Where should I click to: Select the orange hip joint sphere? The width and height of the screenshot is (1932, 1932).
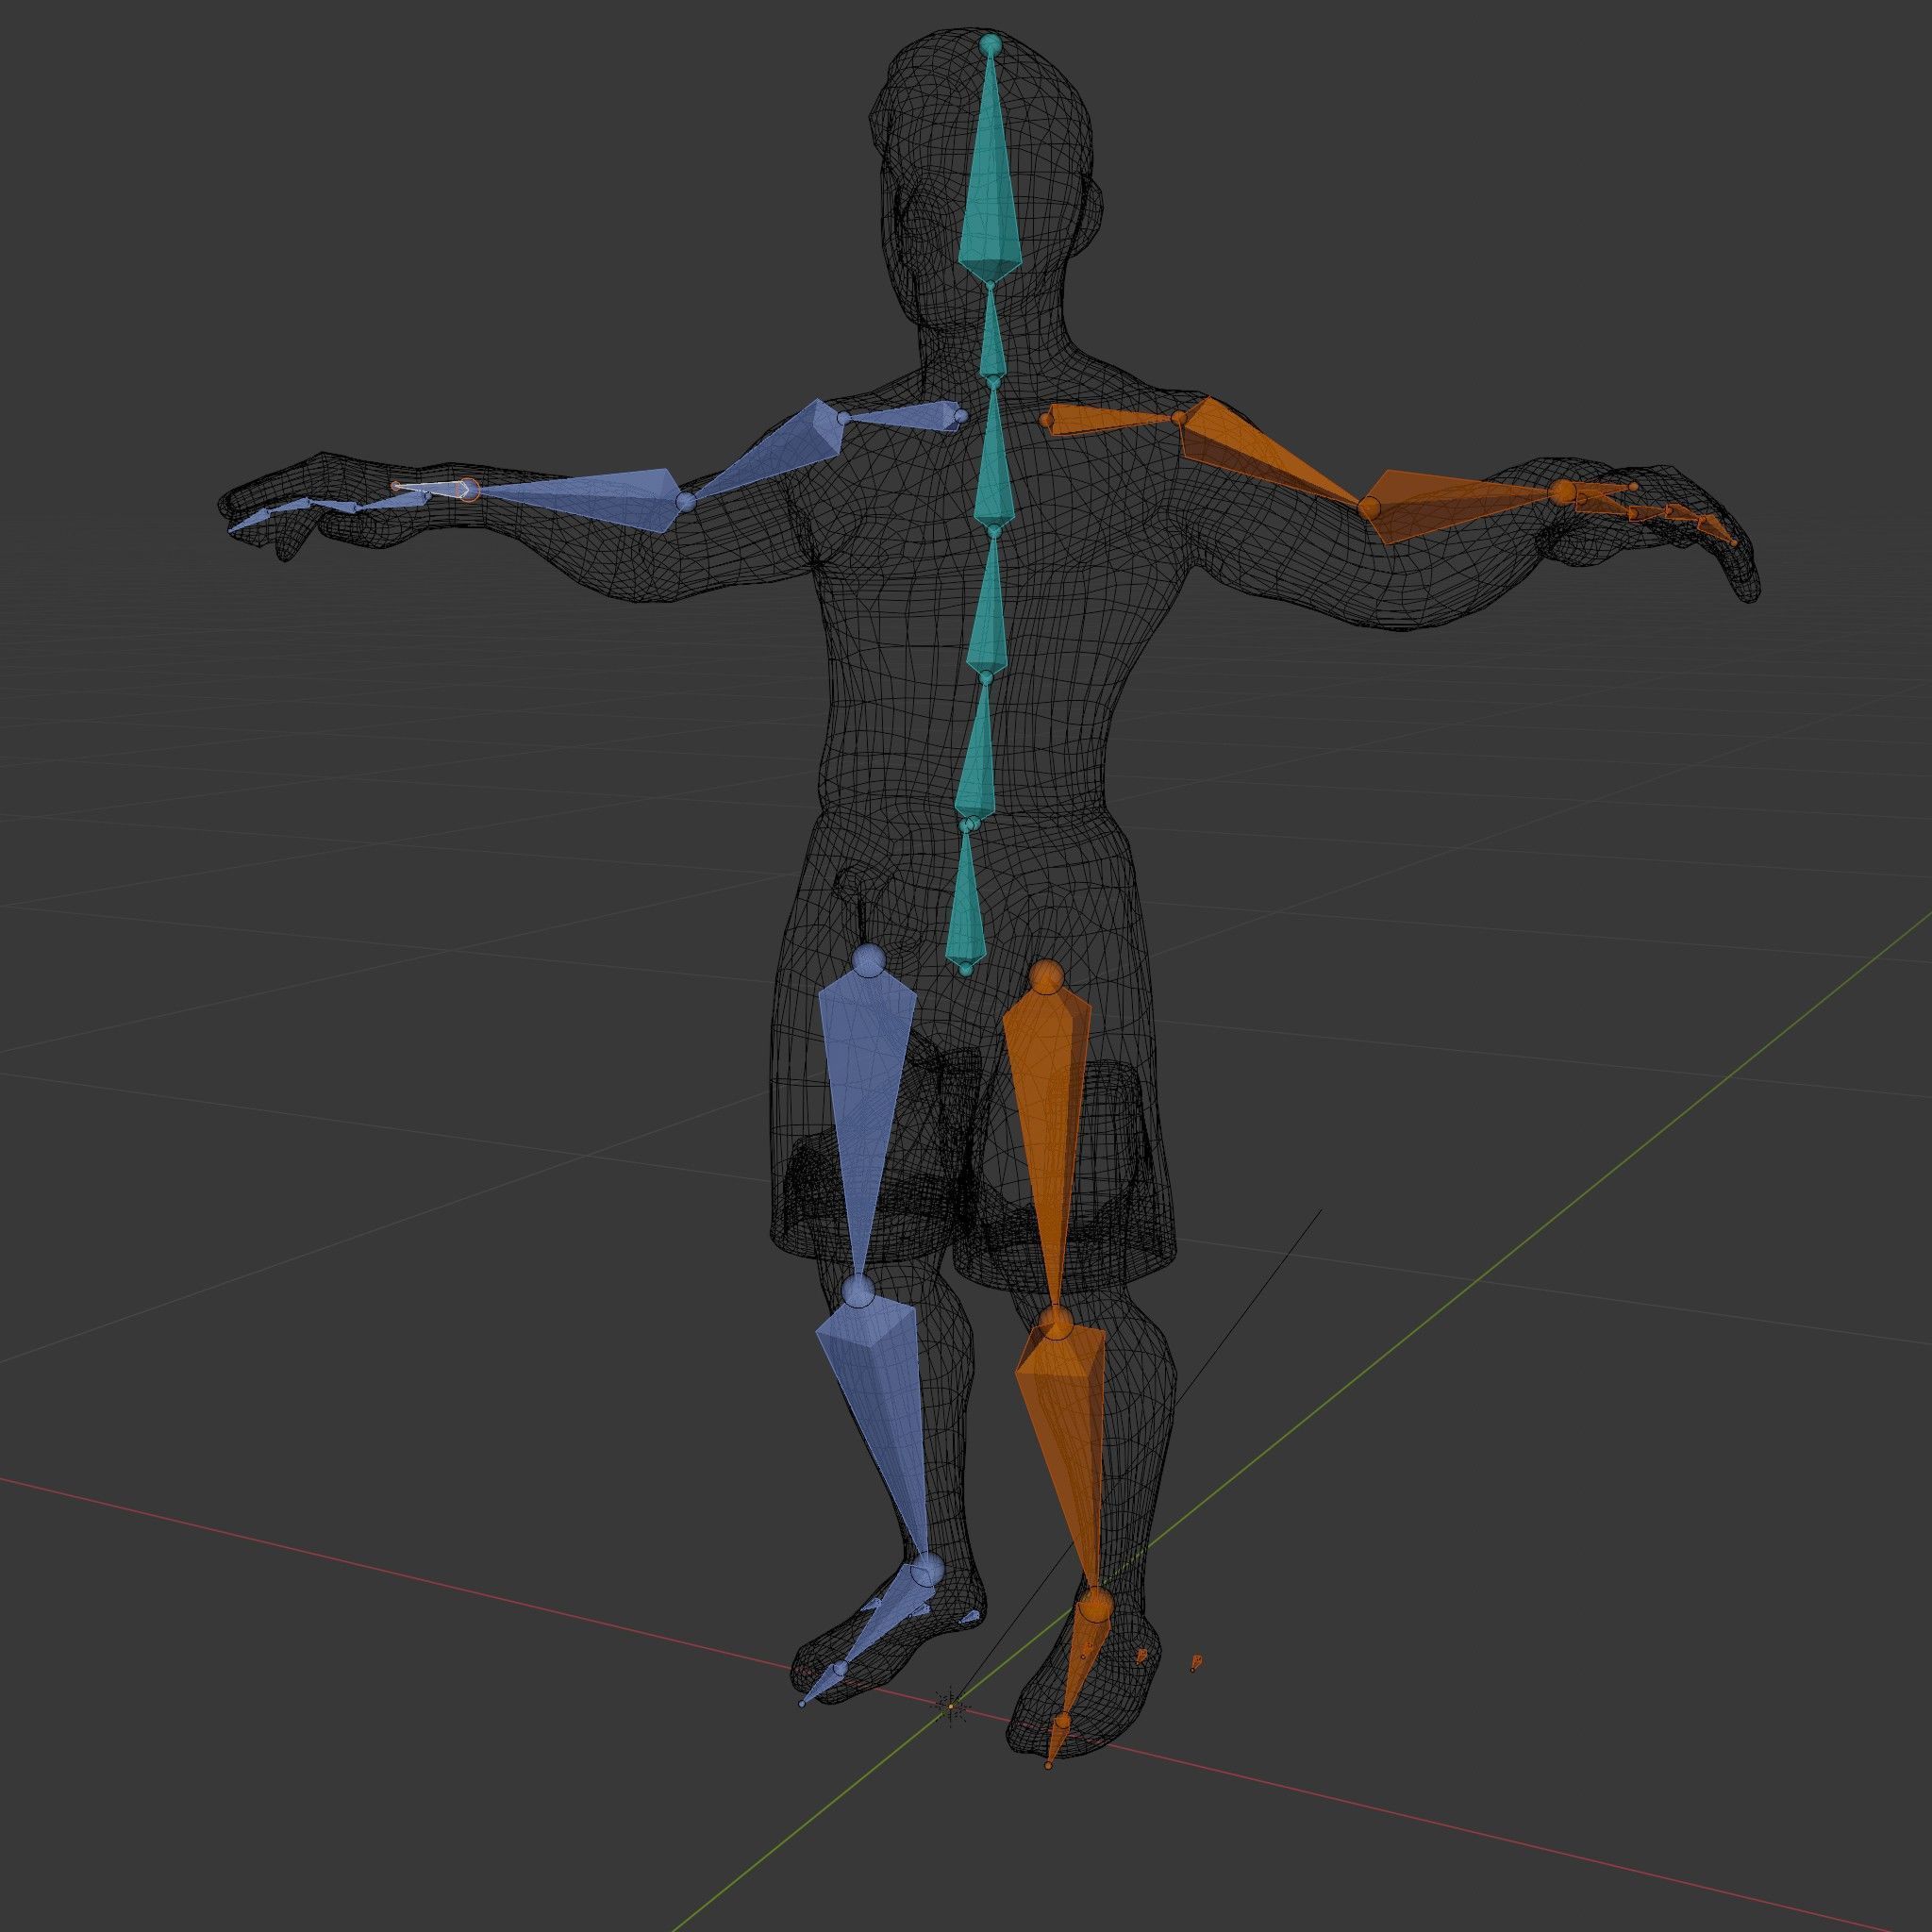1046,978
